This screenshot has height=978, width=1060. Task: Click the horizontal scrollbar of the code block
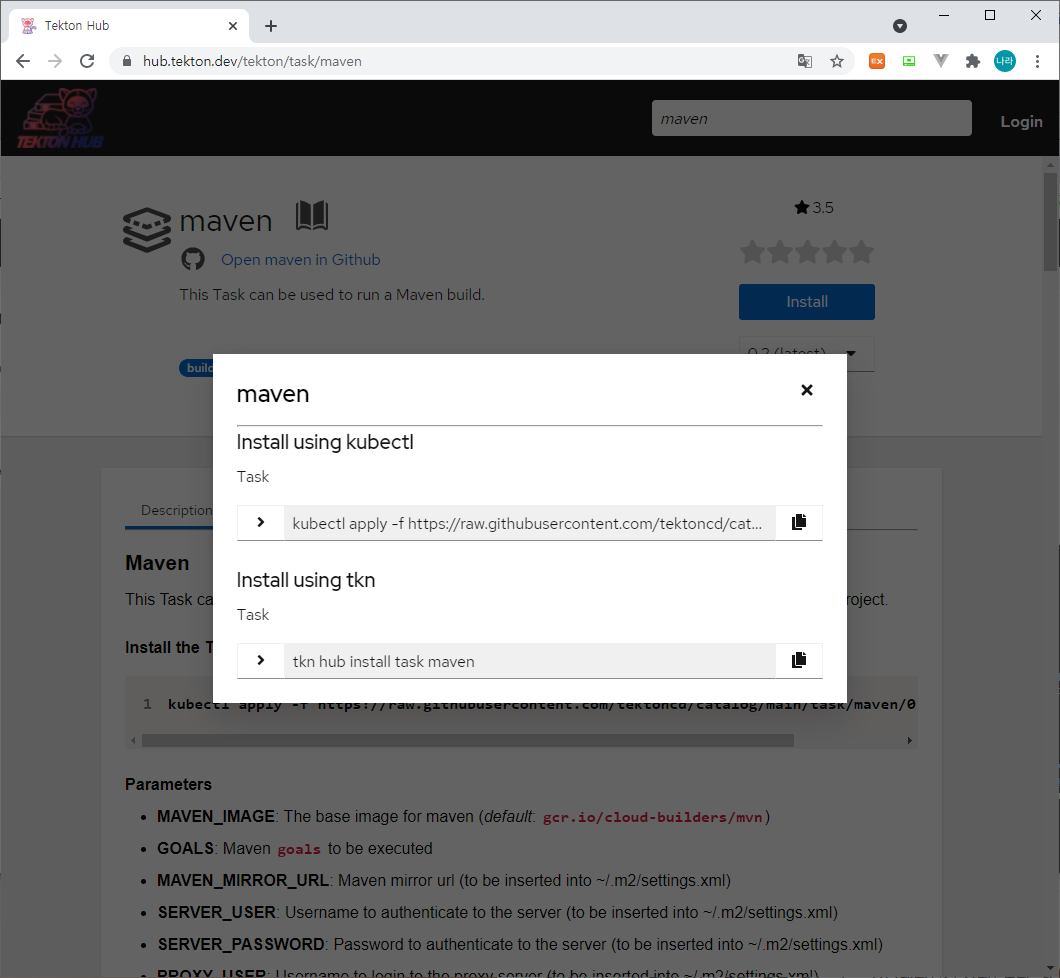click(x=467, y=740)
